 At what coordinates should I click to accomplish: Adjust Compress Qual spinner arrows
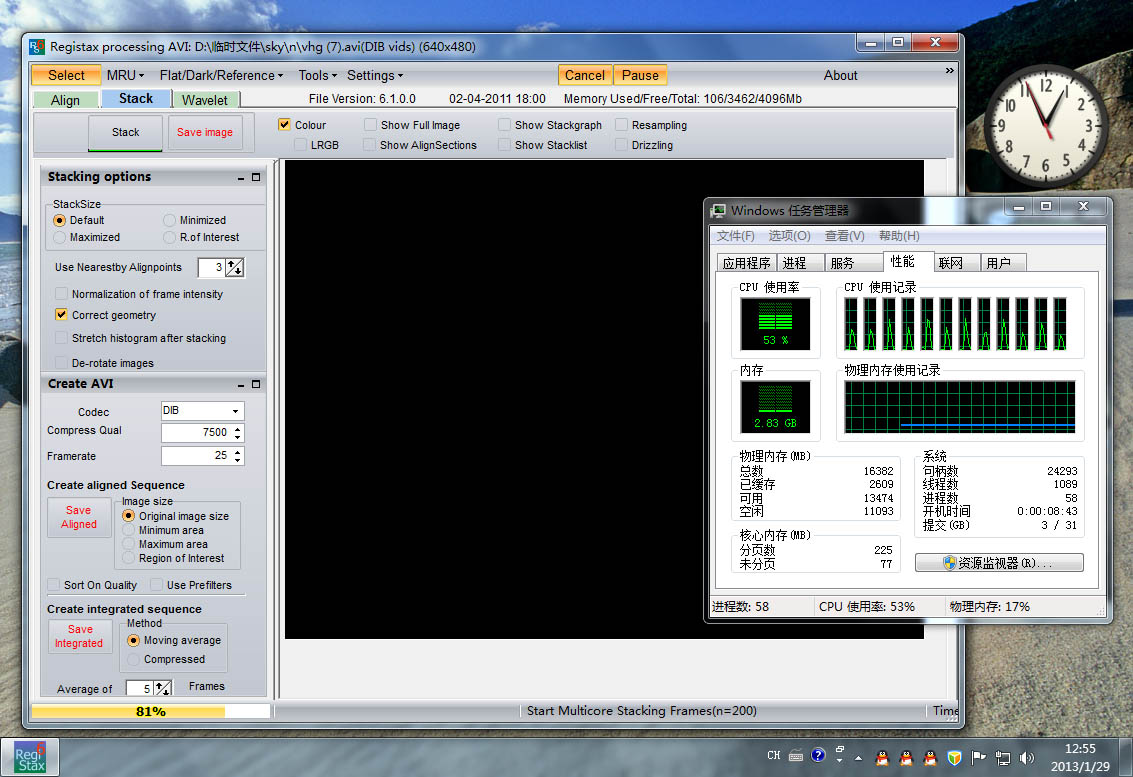point(238,433)
